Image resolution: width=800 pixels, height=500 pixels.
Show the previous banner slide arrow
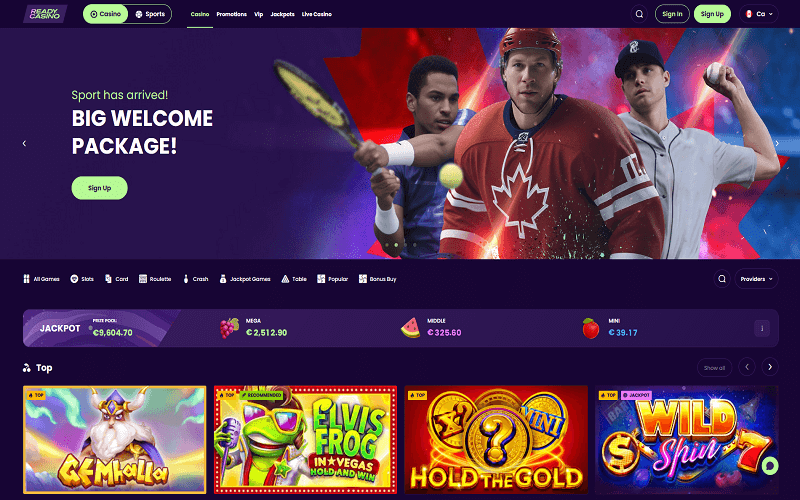[x=24, y=143]
